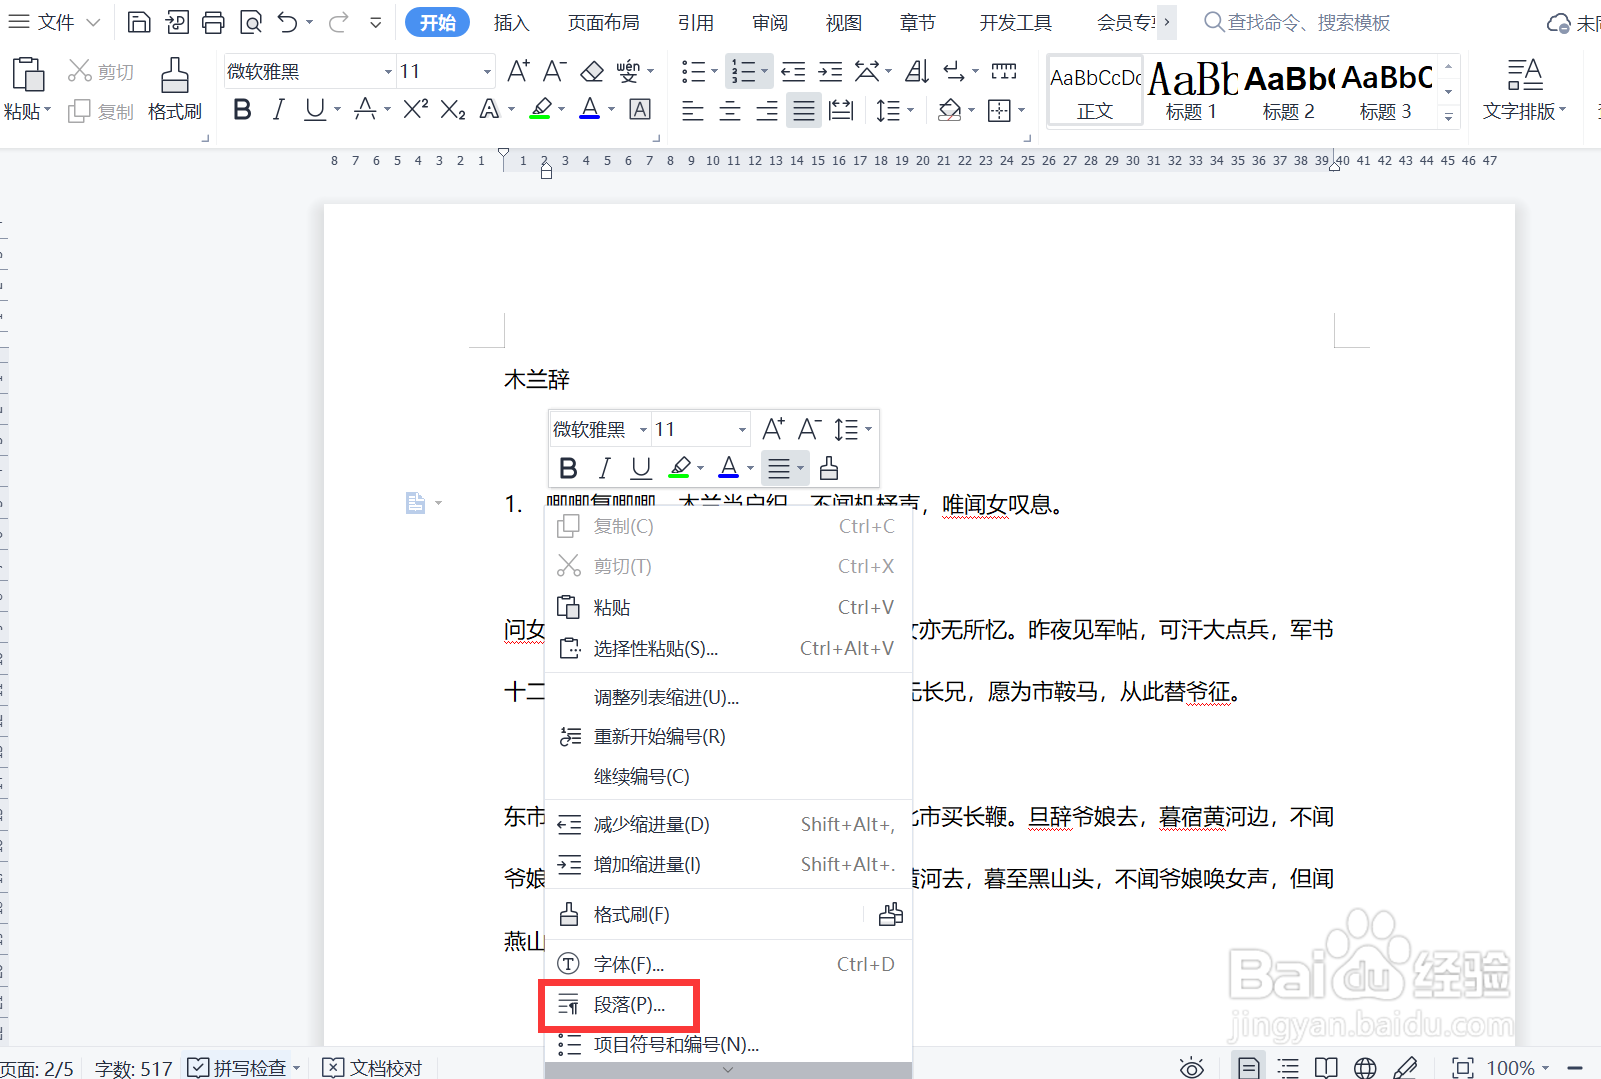Image resolution: width=1601 pixels, height=1079 pixels.
Task: Click the eye protection mode icon
Action: point(1191,1067)
